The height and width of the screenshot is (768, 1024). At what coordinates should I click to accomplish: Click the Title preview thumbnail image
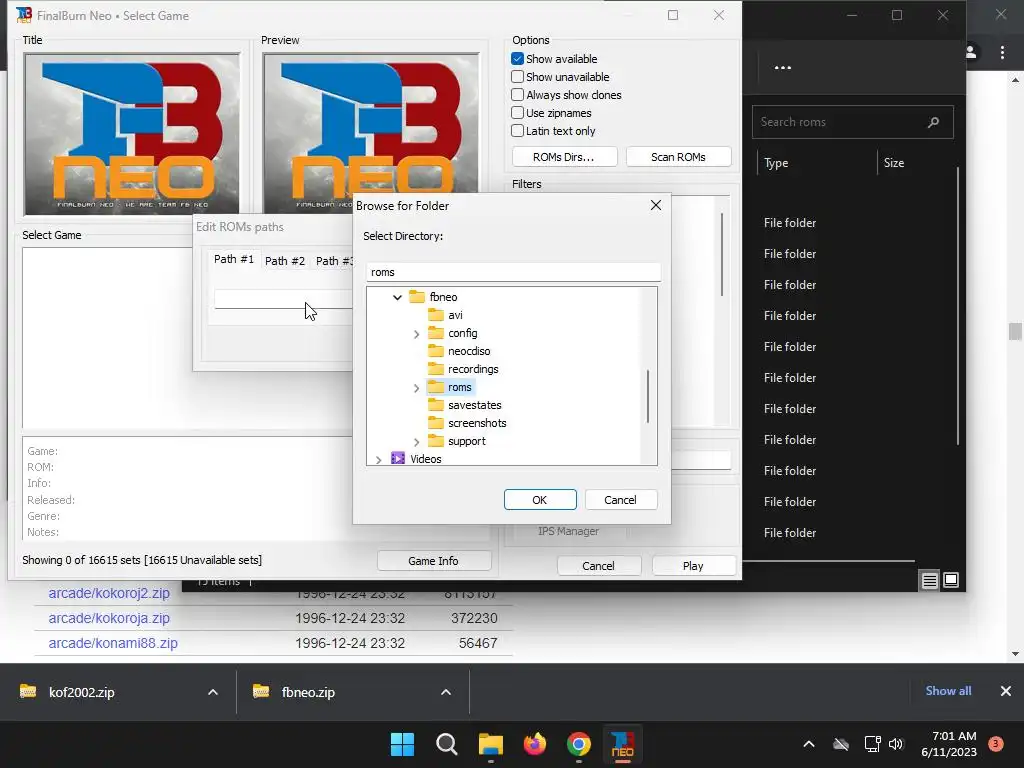(132, 134)
